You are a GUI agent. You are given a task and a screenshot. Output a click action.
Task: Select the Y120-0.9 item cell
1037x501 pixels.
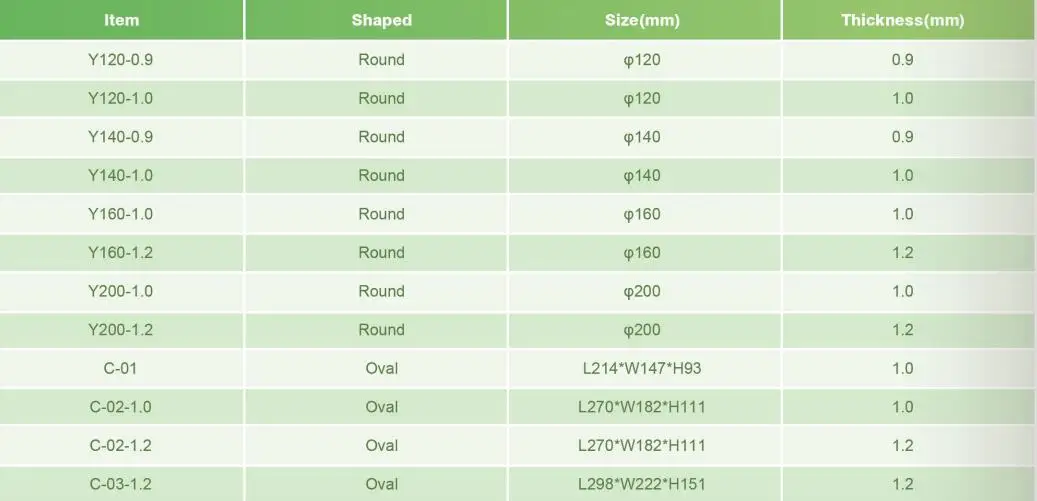[122, 60]
